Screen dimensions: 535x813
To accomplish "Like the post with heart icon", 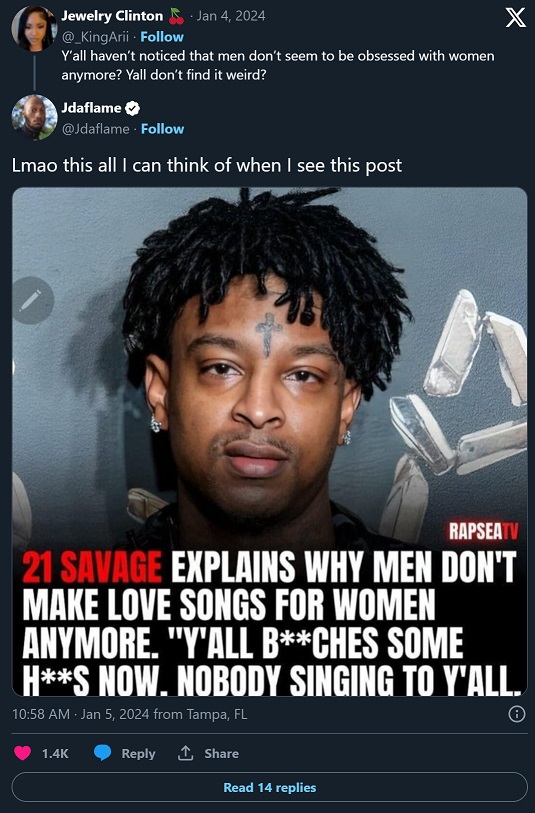I will pos(22,753).
